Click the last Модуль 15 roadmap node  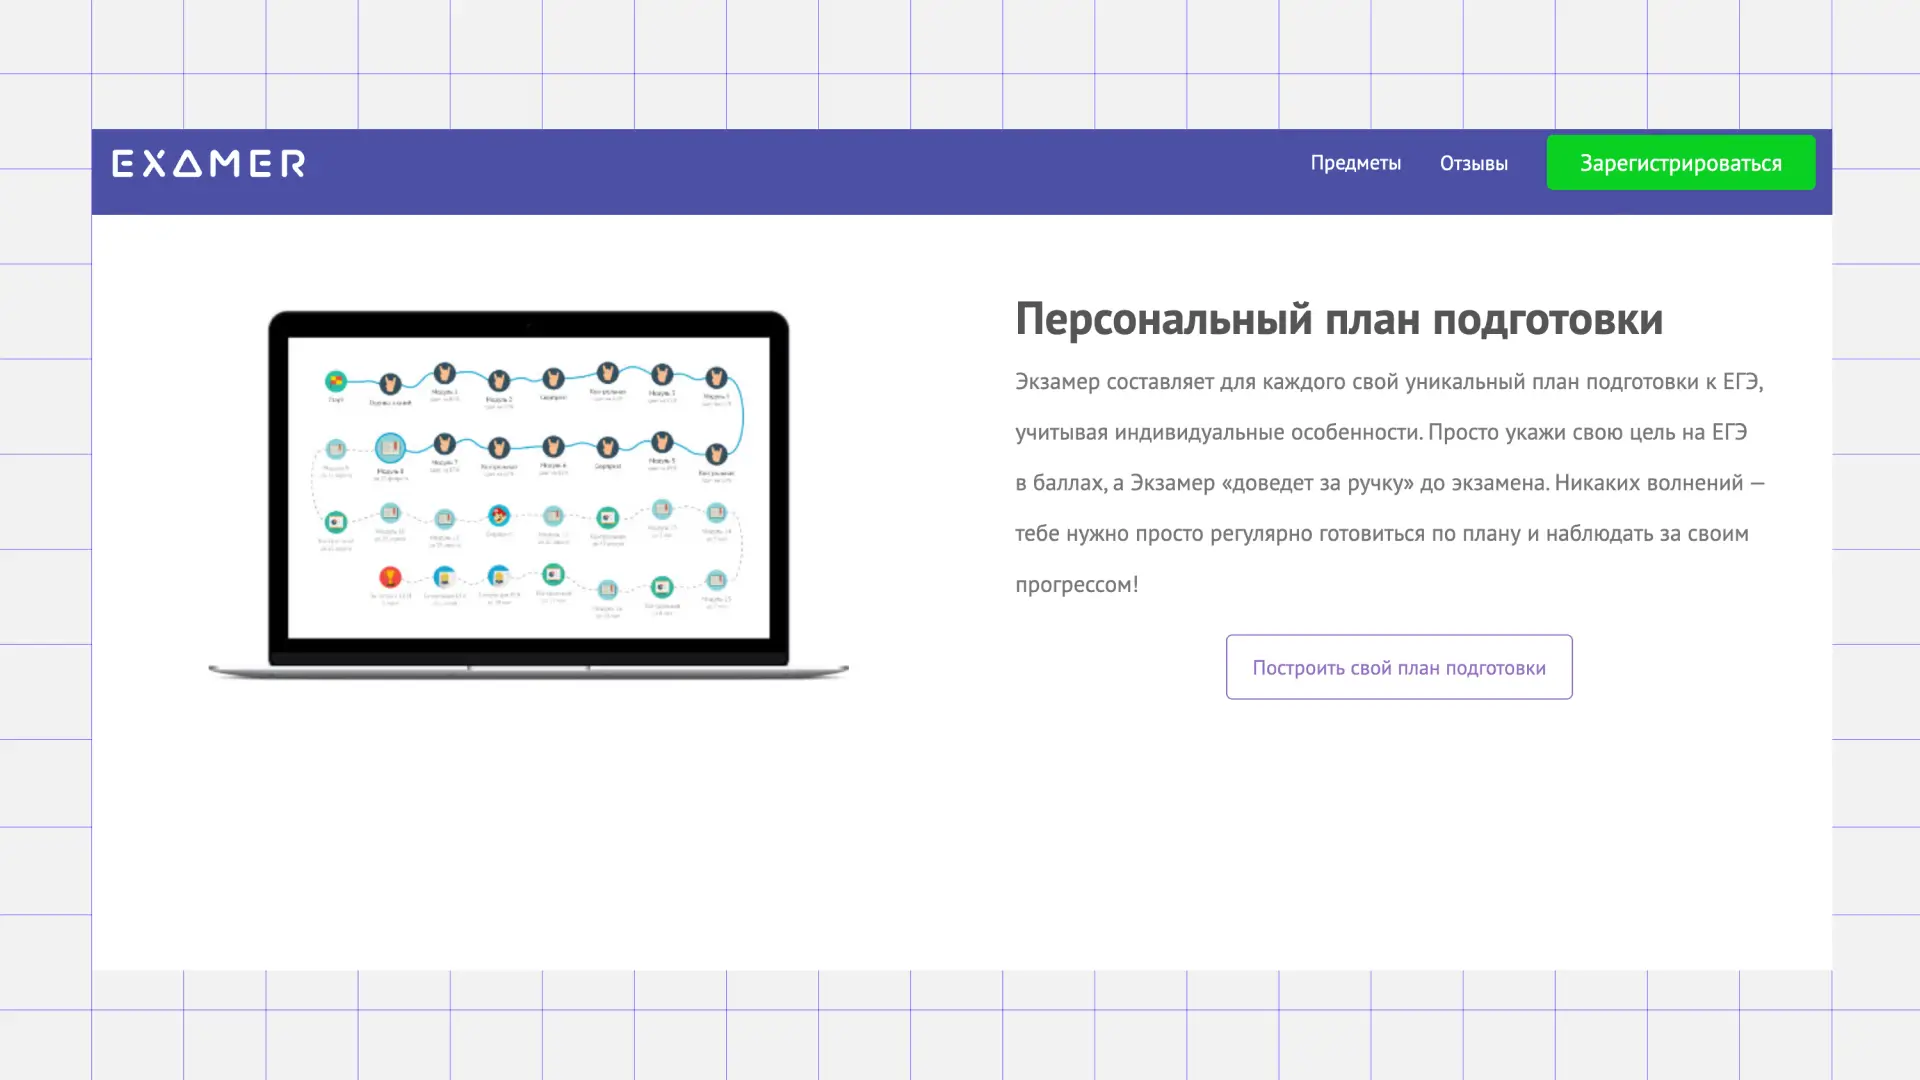pos(717,582)
